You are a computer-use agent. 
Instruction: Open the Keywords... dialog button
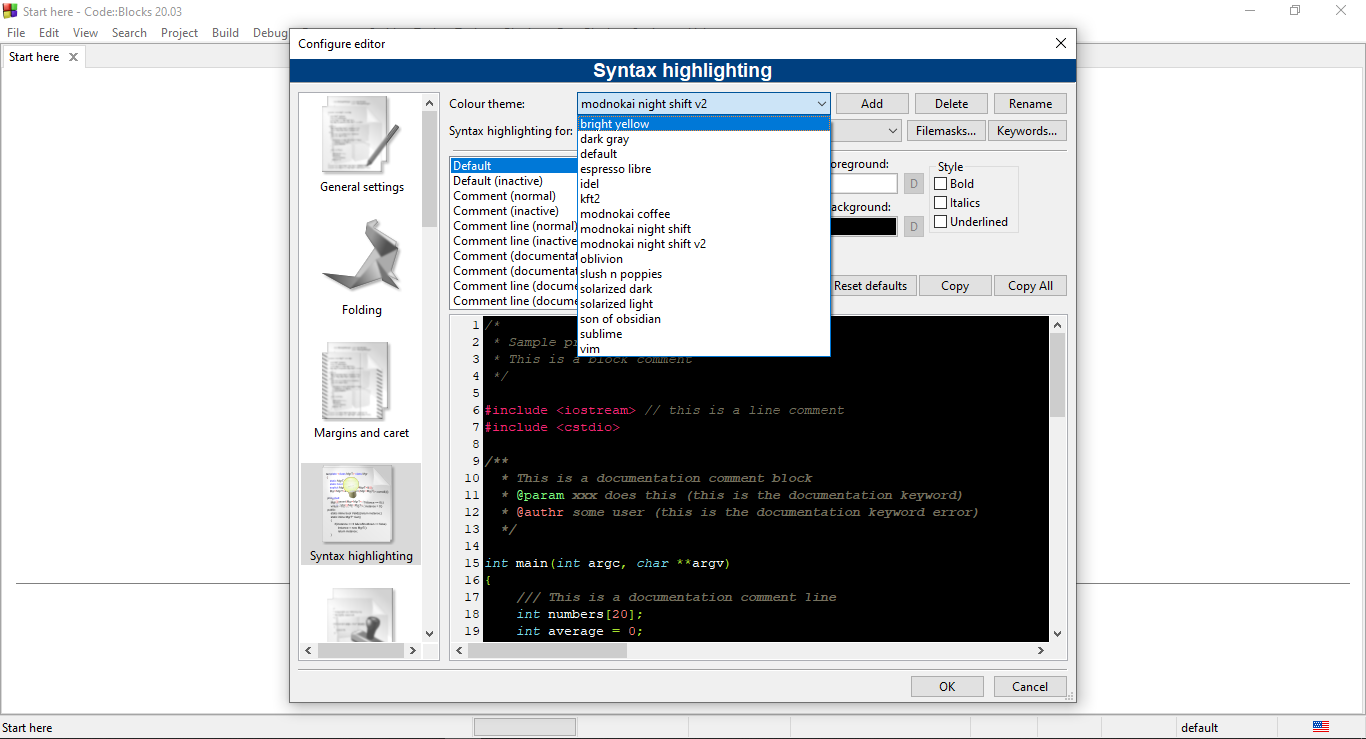point(1027,131)
